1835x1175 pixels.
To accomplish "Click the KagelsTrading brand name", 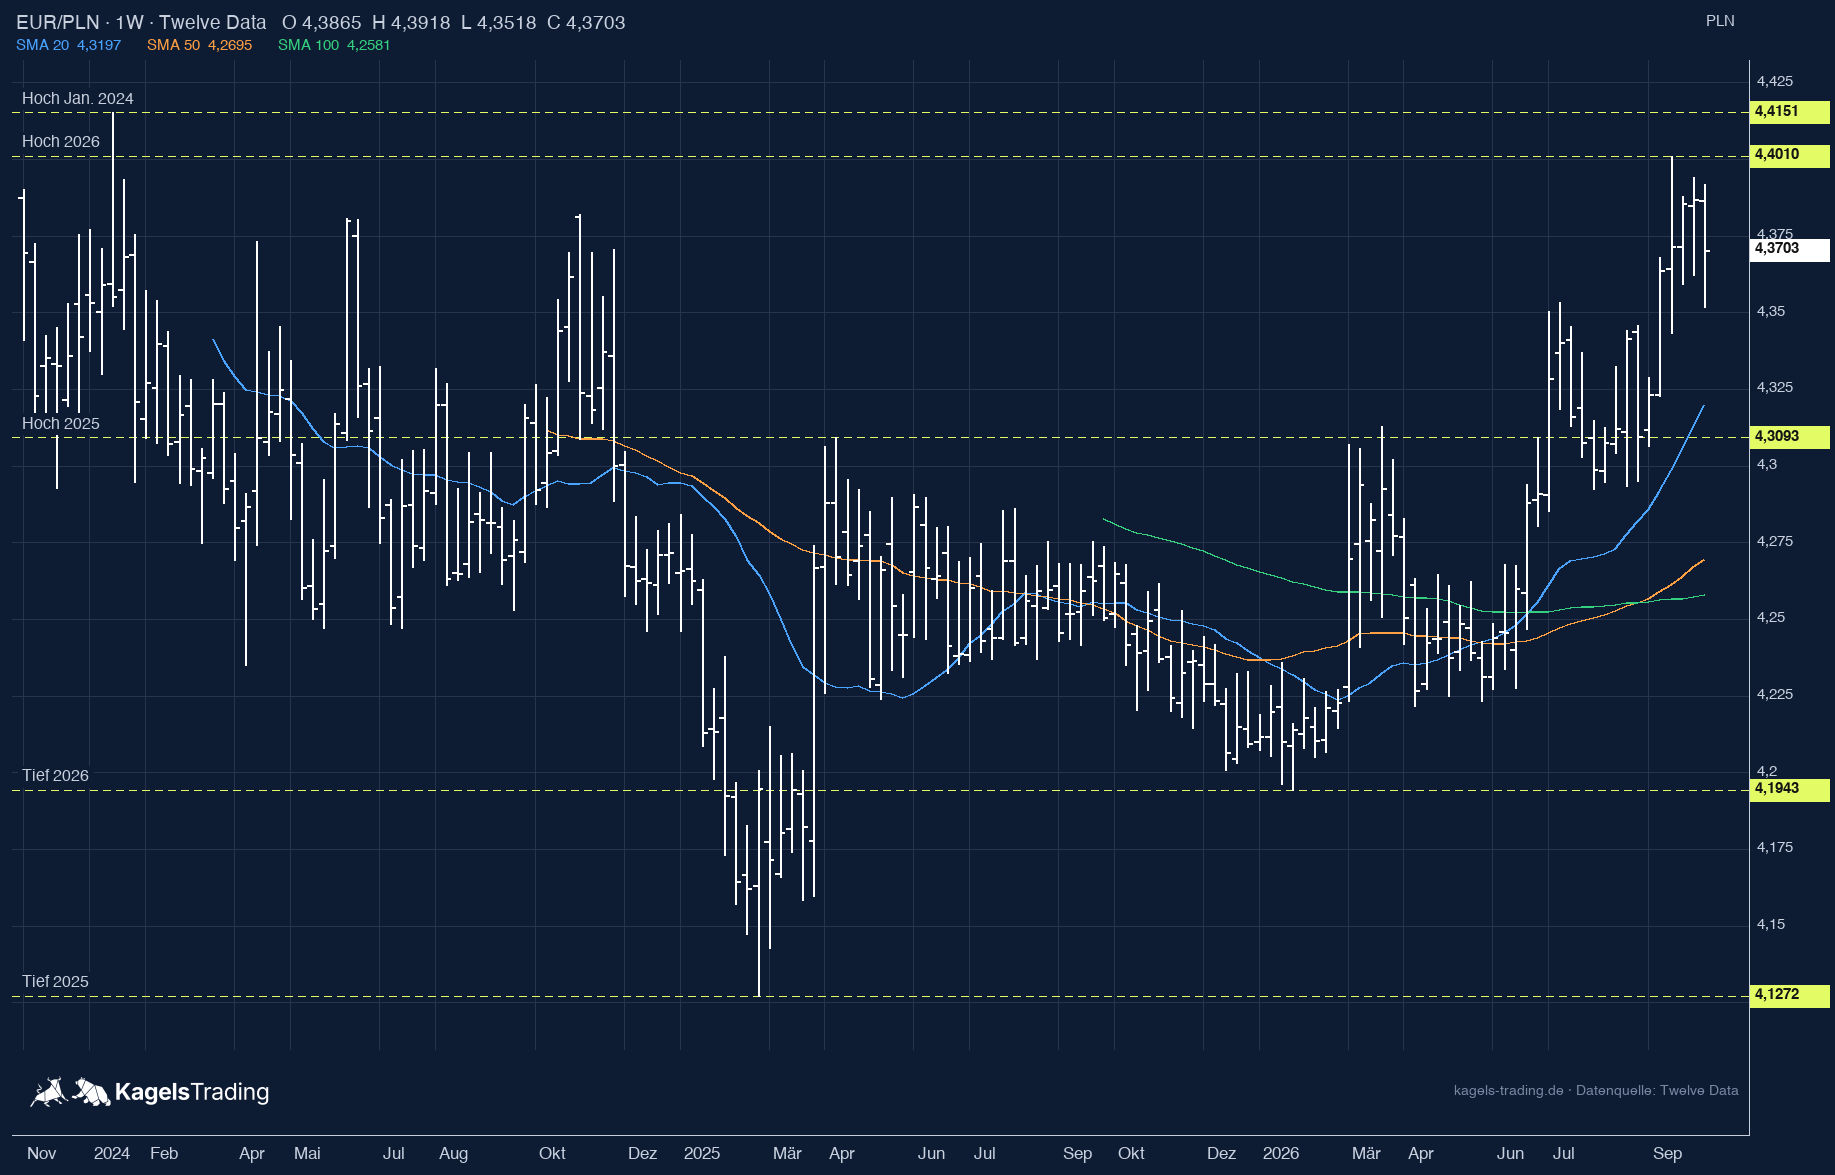I will (192, 1092).
